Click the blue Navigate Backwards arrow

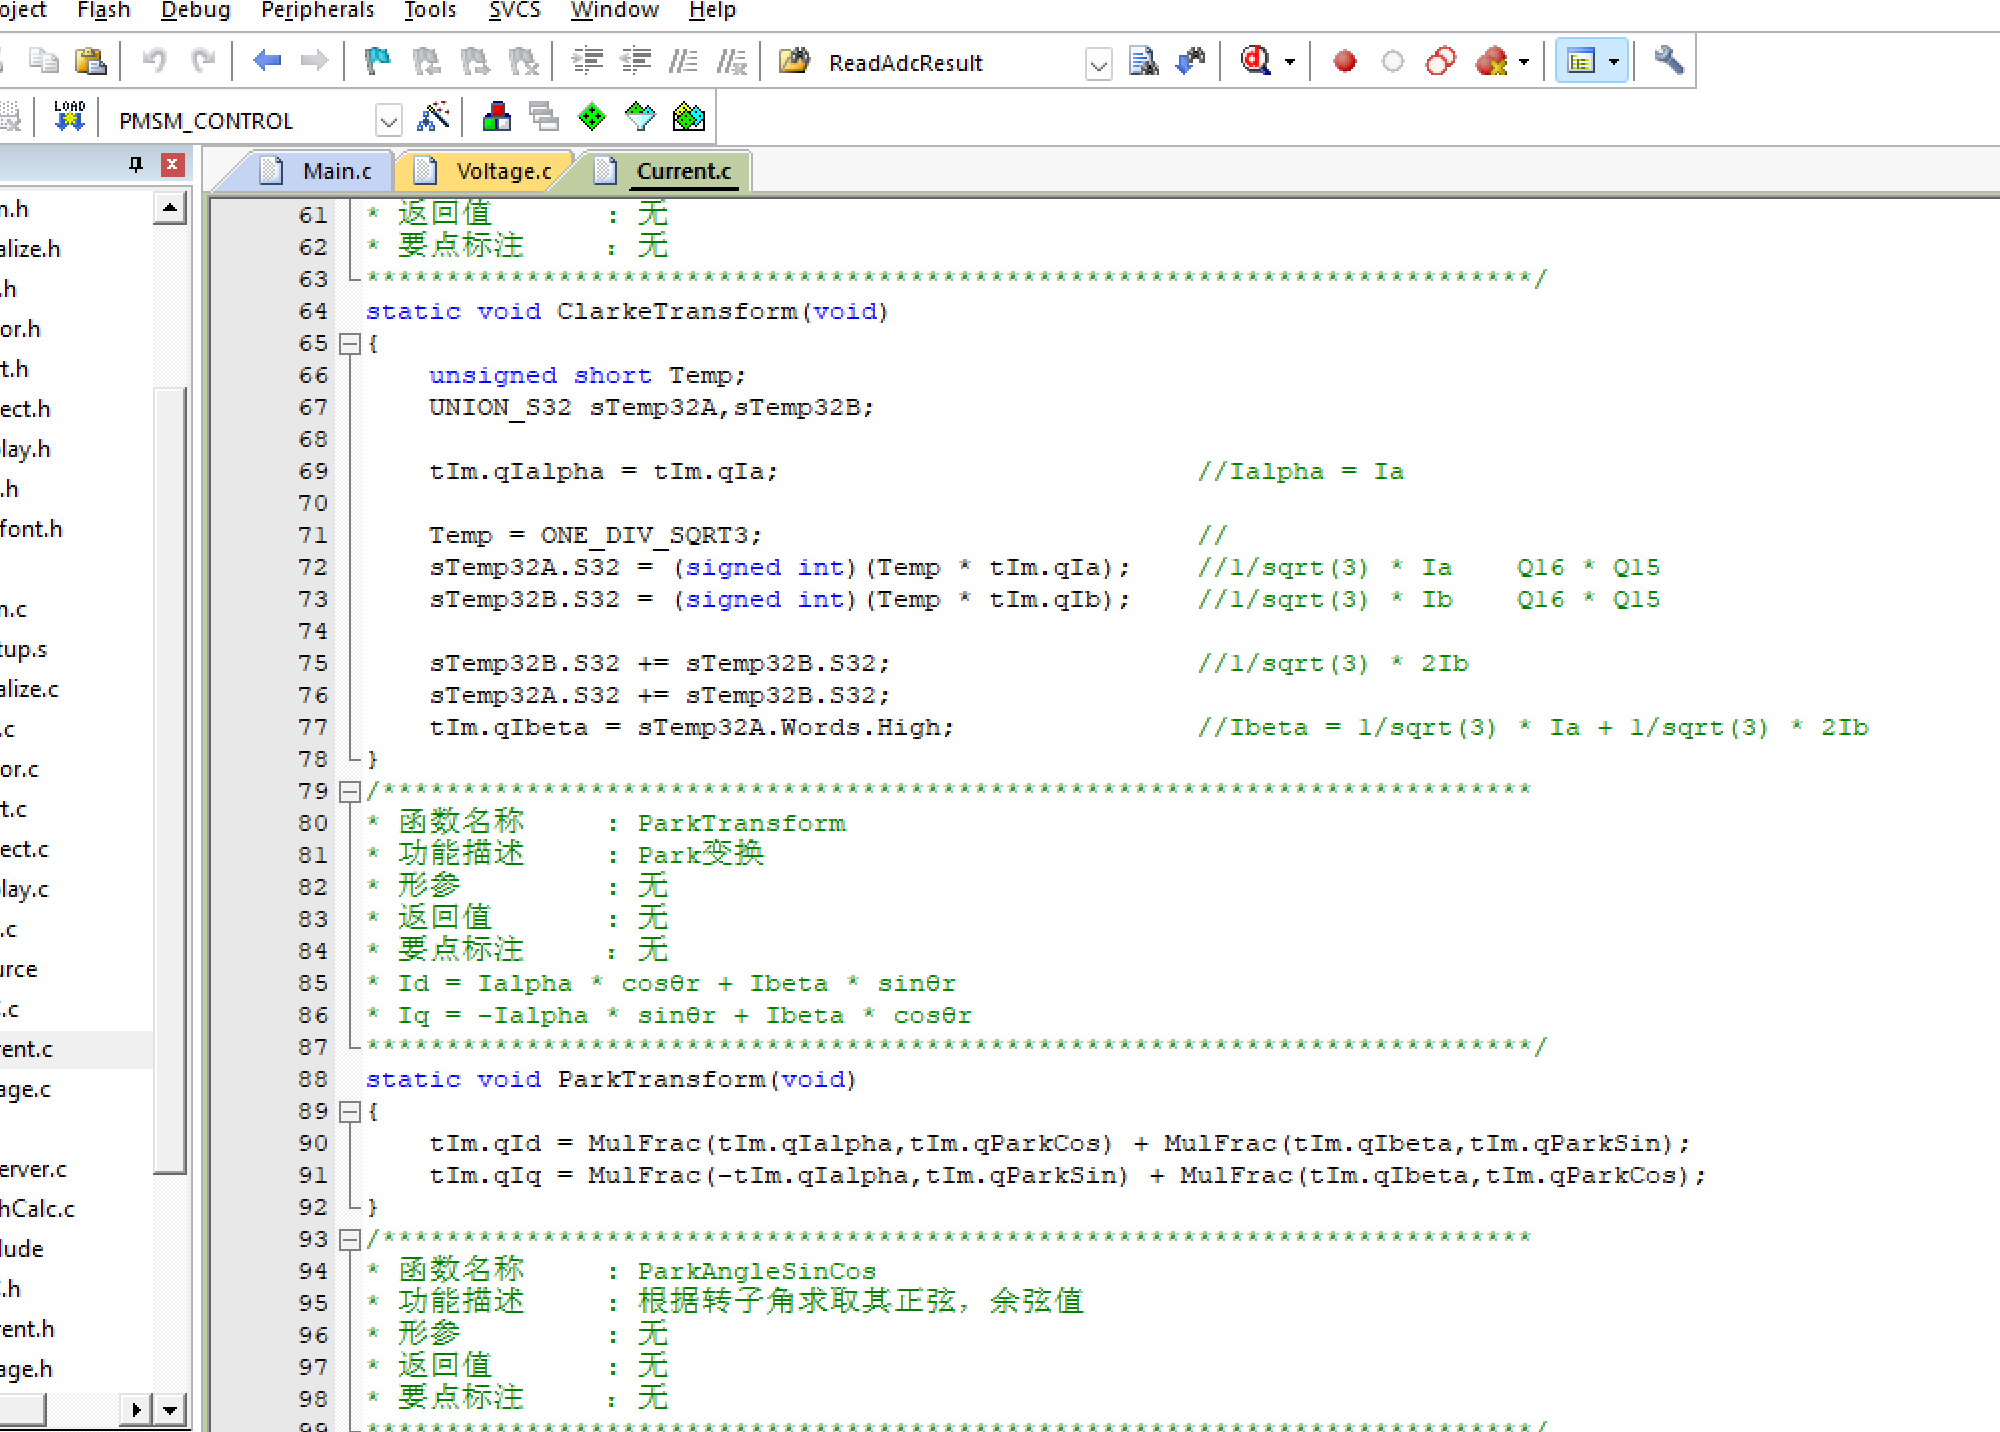[x=267, y=62]
